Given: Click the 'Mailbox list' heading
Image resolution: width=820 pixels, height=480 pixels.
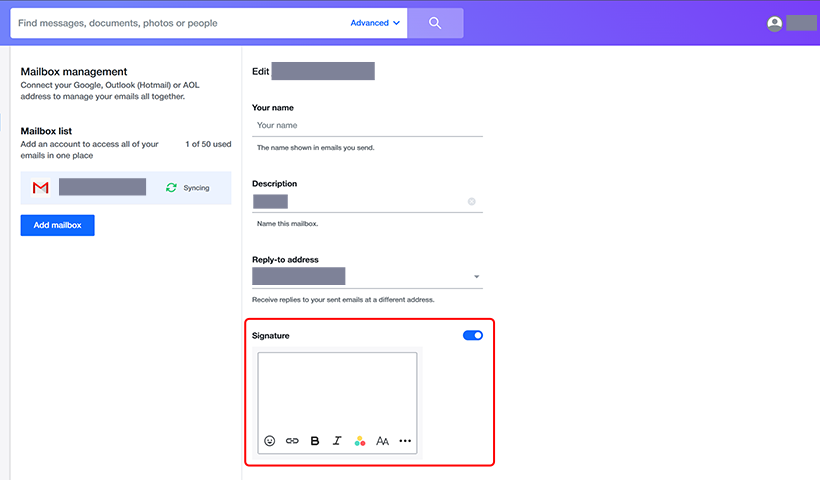Looking at the screenshot, I should [x=46, y=131].
